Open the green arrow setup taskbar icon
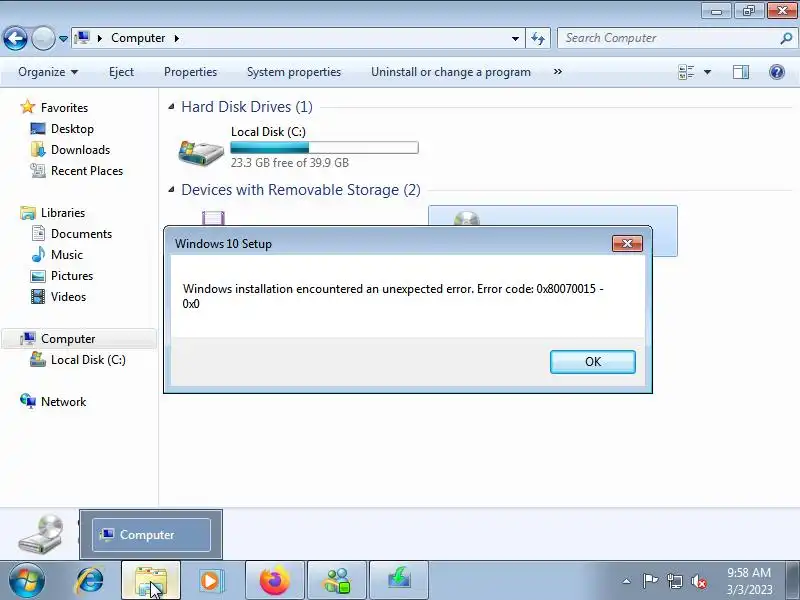Image resolution: width=800 pixels, height=600 pixels. pos(398,581)
